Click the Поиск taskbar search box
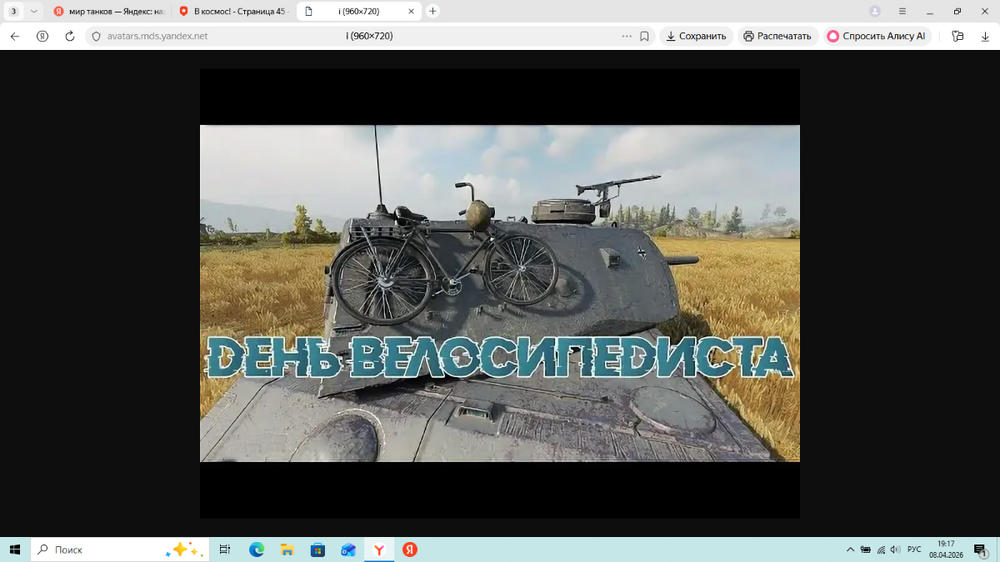The height and width of the screenshot is (562, 1000). 120,549
